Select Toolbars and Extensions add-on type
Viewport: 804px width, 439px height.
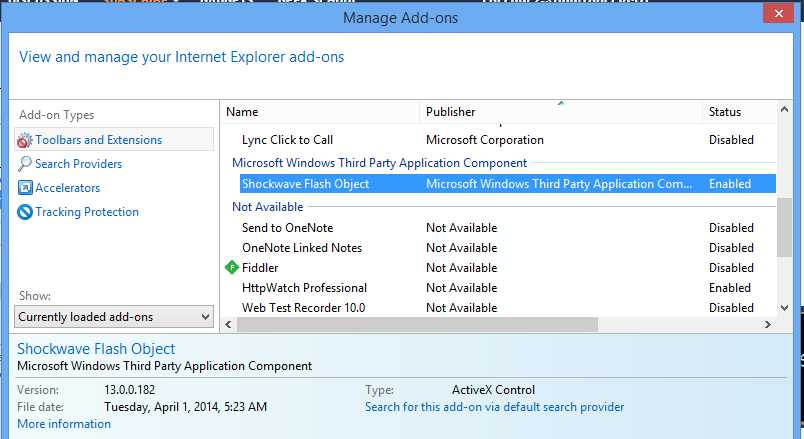coord(114,139)
